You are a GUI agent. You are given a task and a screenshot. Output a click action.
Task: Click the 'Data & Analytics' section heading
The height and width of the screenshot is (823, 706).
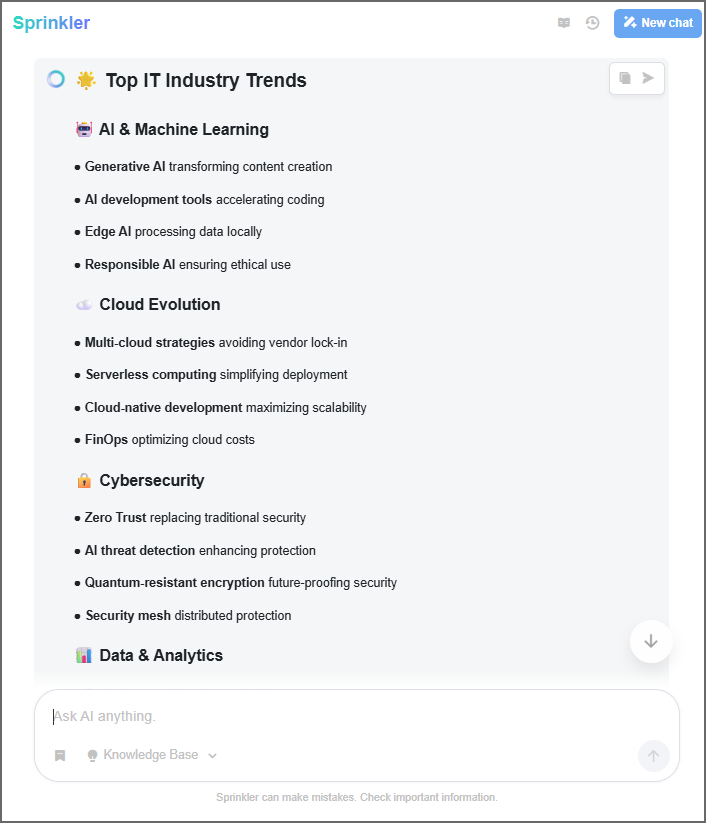coord(161,655)
